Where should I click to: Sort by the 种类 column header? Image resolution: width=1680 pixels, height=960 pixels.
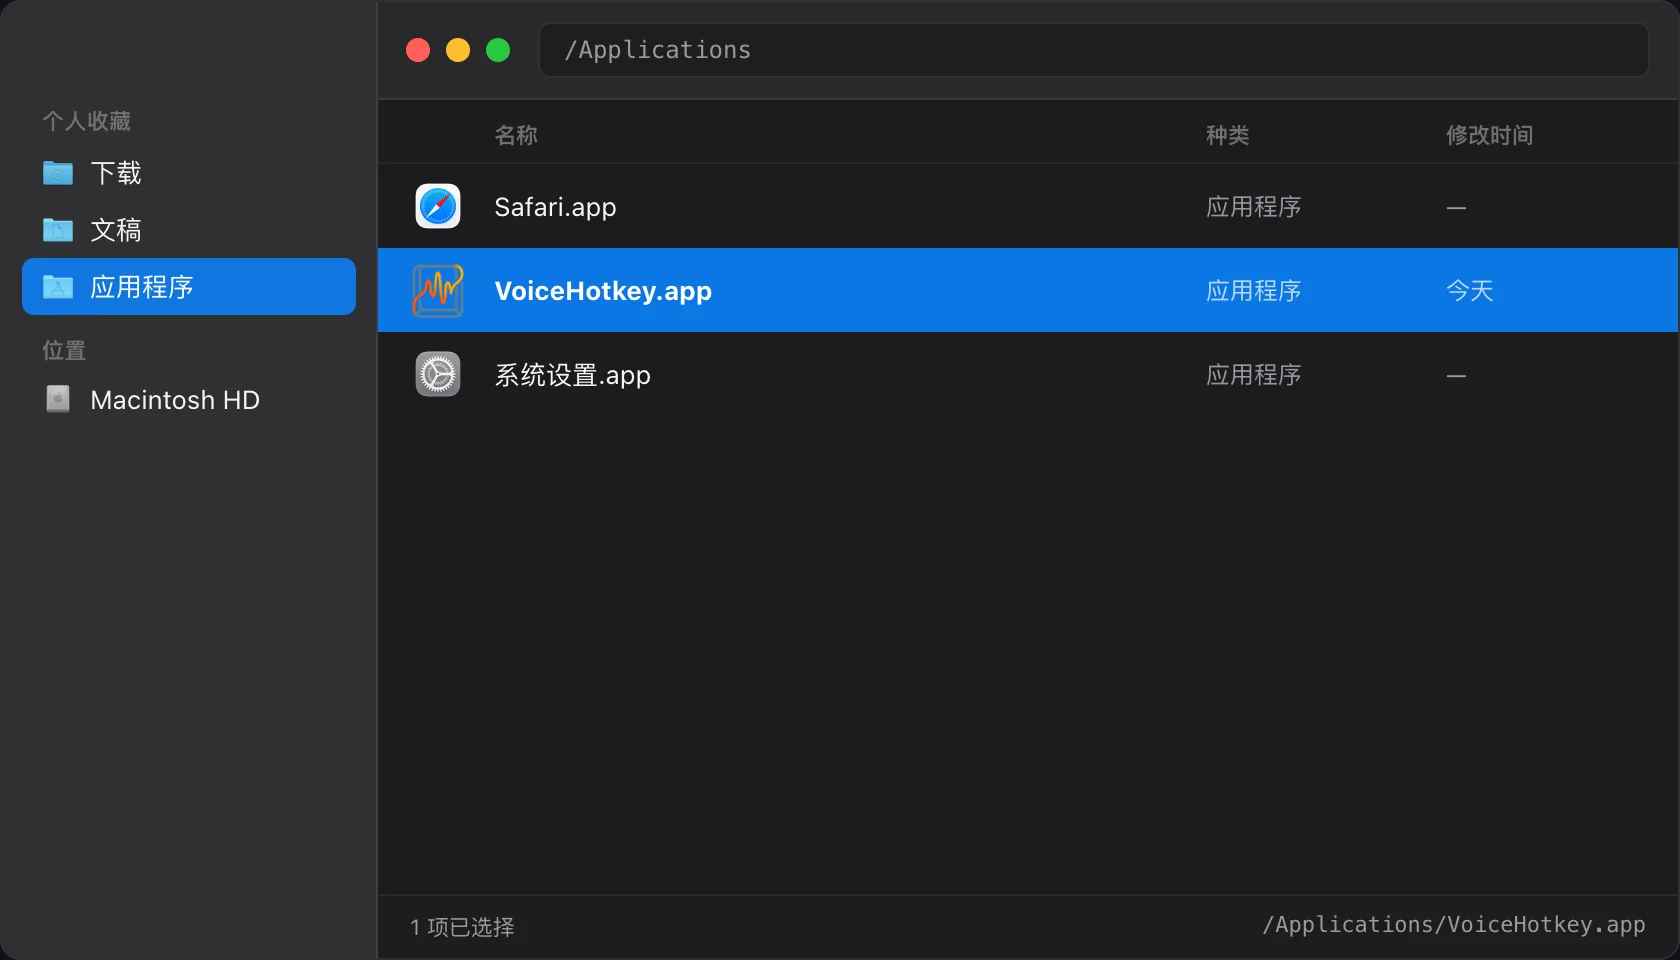pos(1227,135)
